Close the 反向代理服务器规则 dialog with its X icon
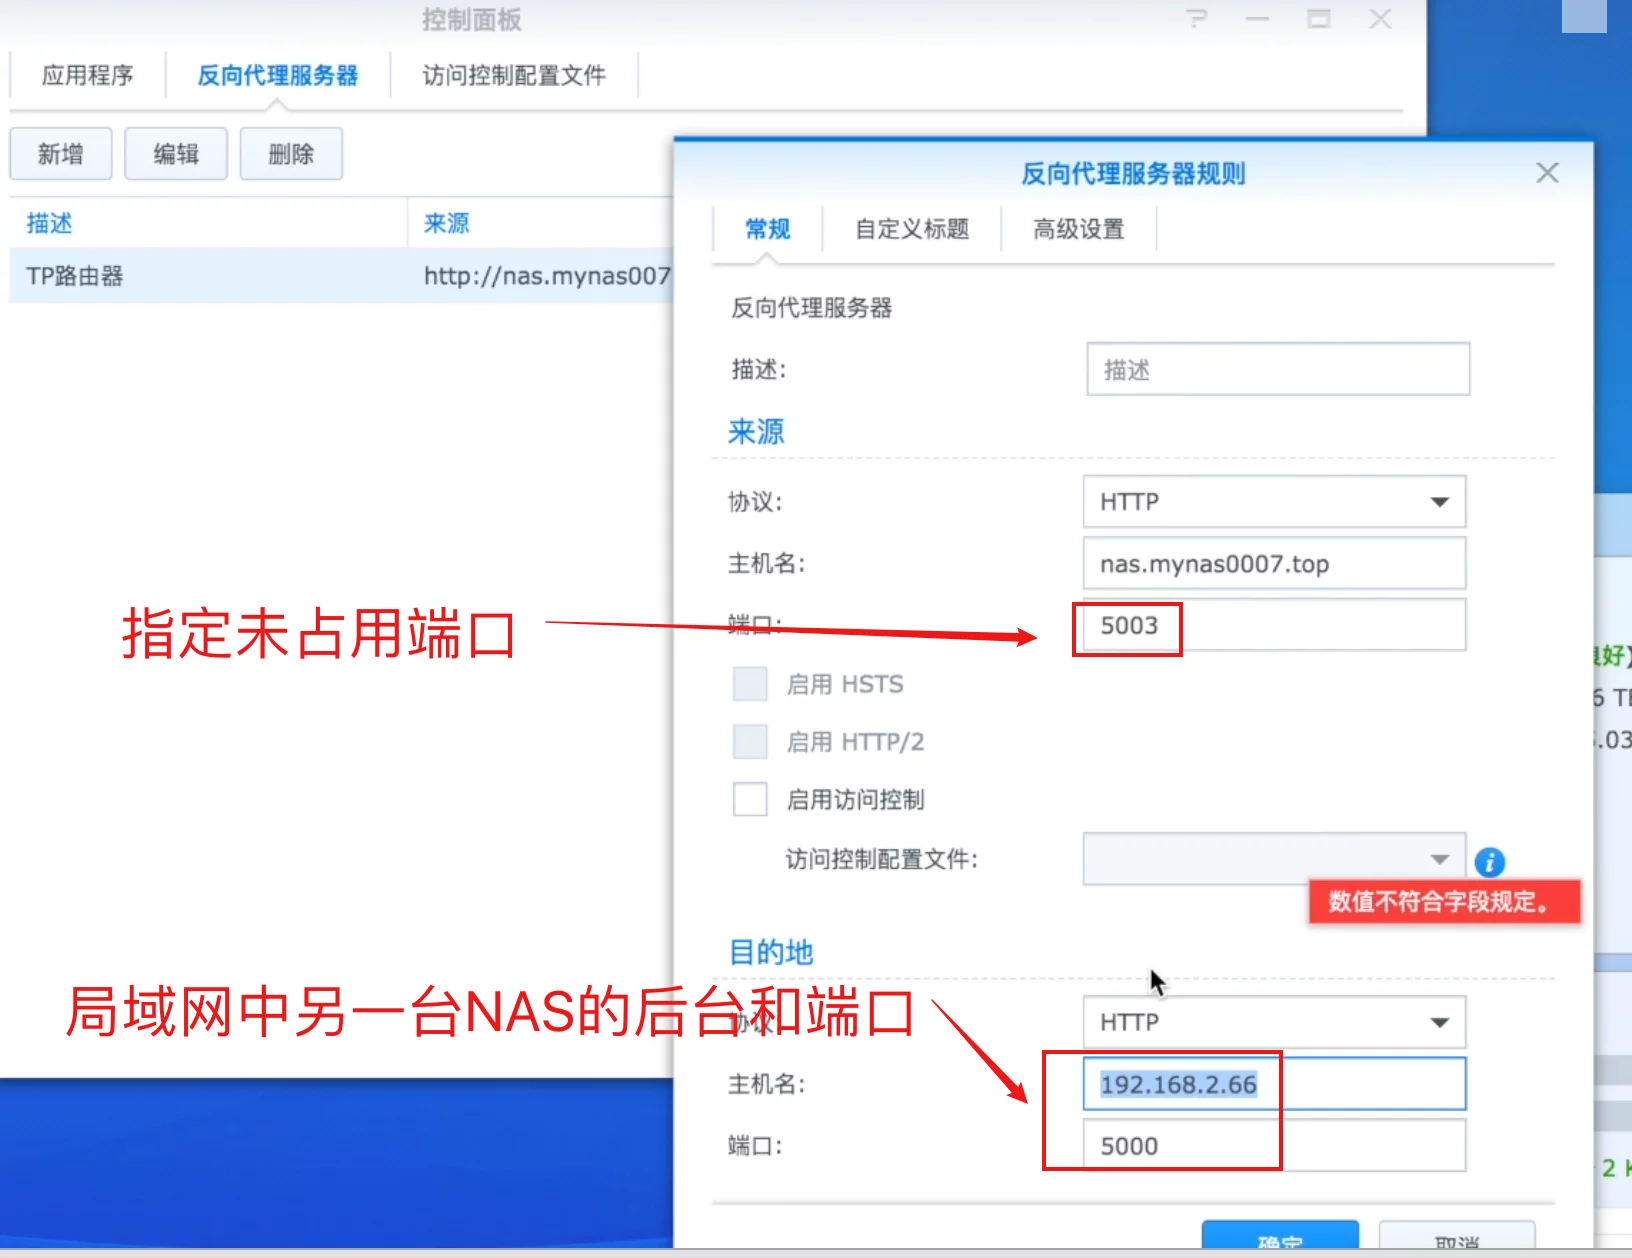The height and width of the screenshot is (1258, 1632). click(1546, 172)
